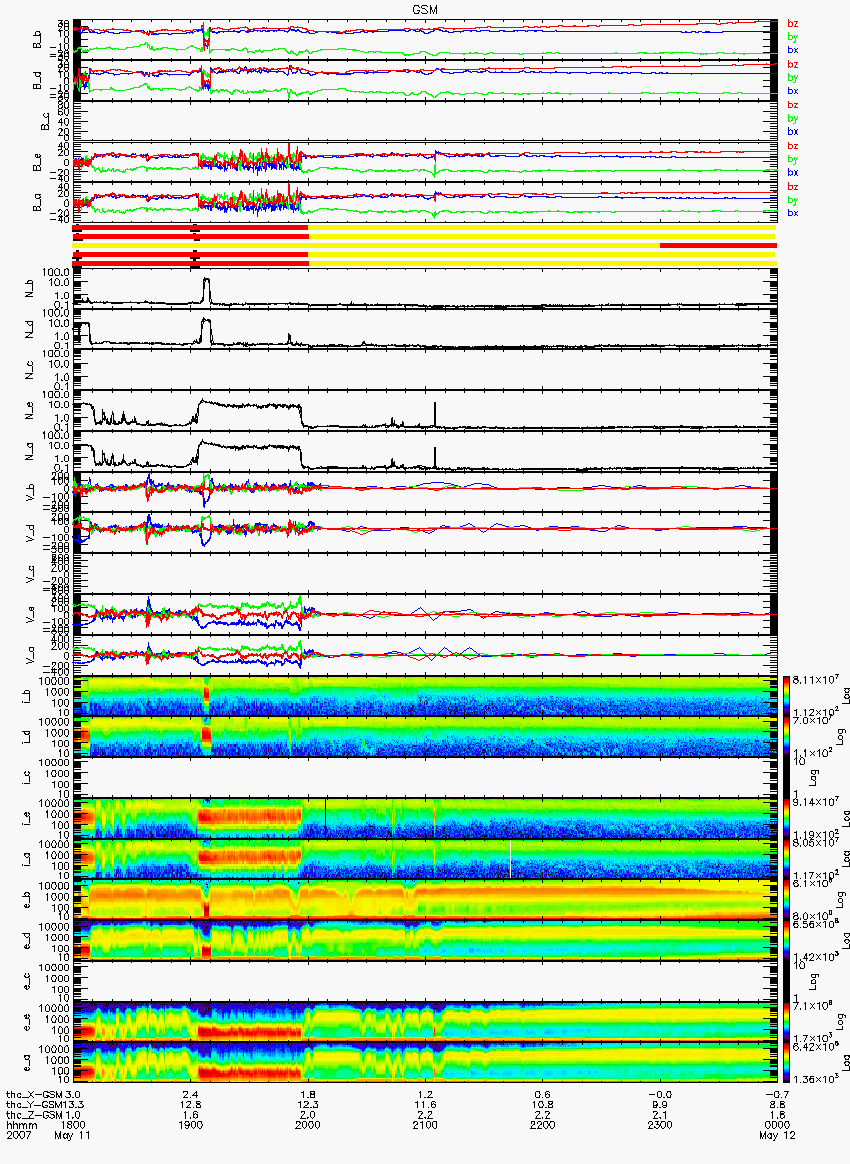This screenshot has width=850, height=1164.
Task: Click the May 11 date label
Action: (73, 1135)
